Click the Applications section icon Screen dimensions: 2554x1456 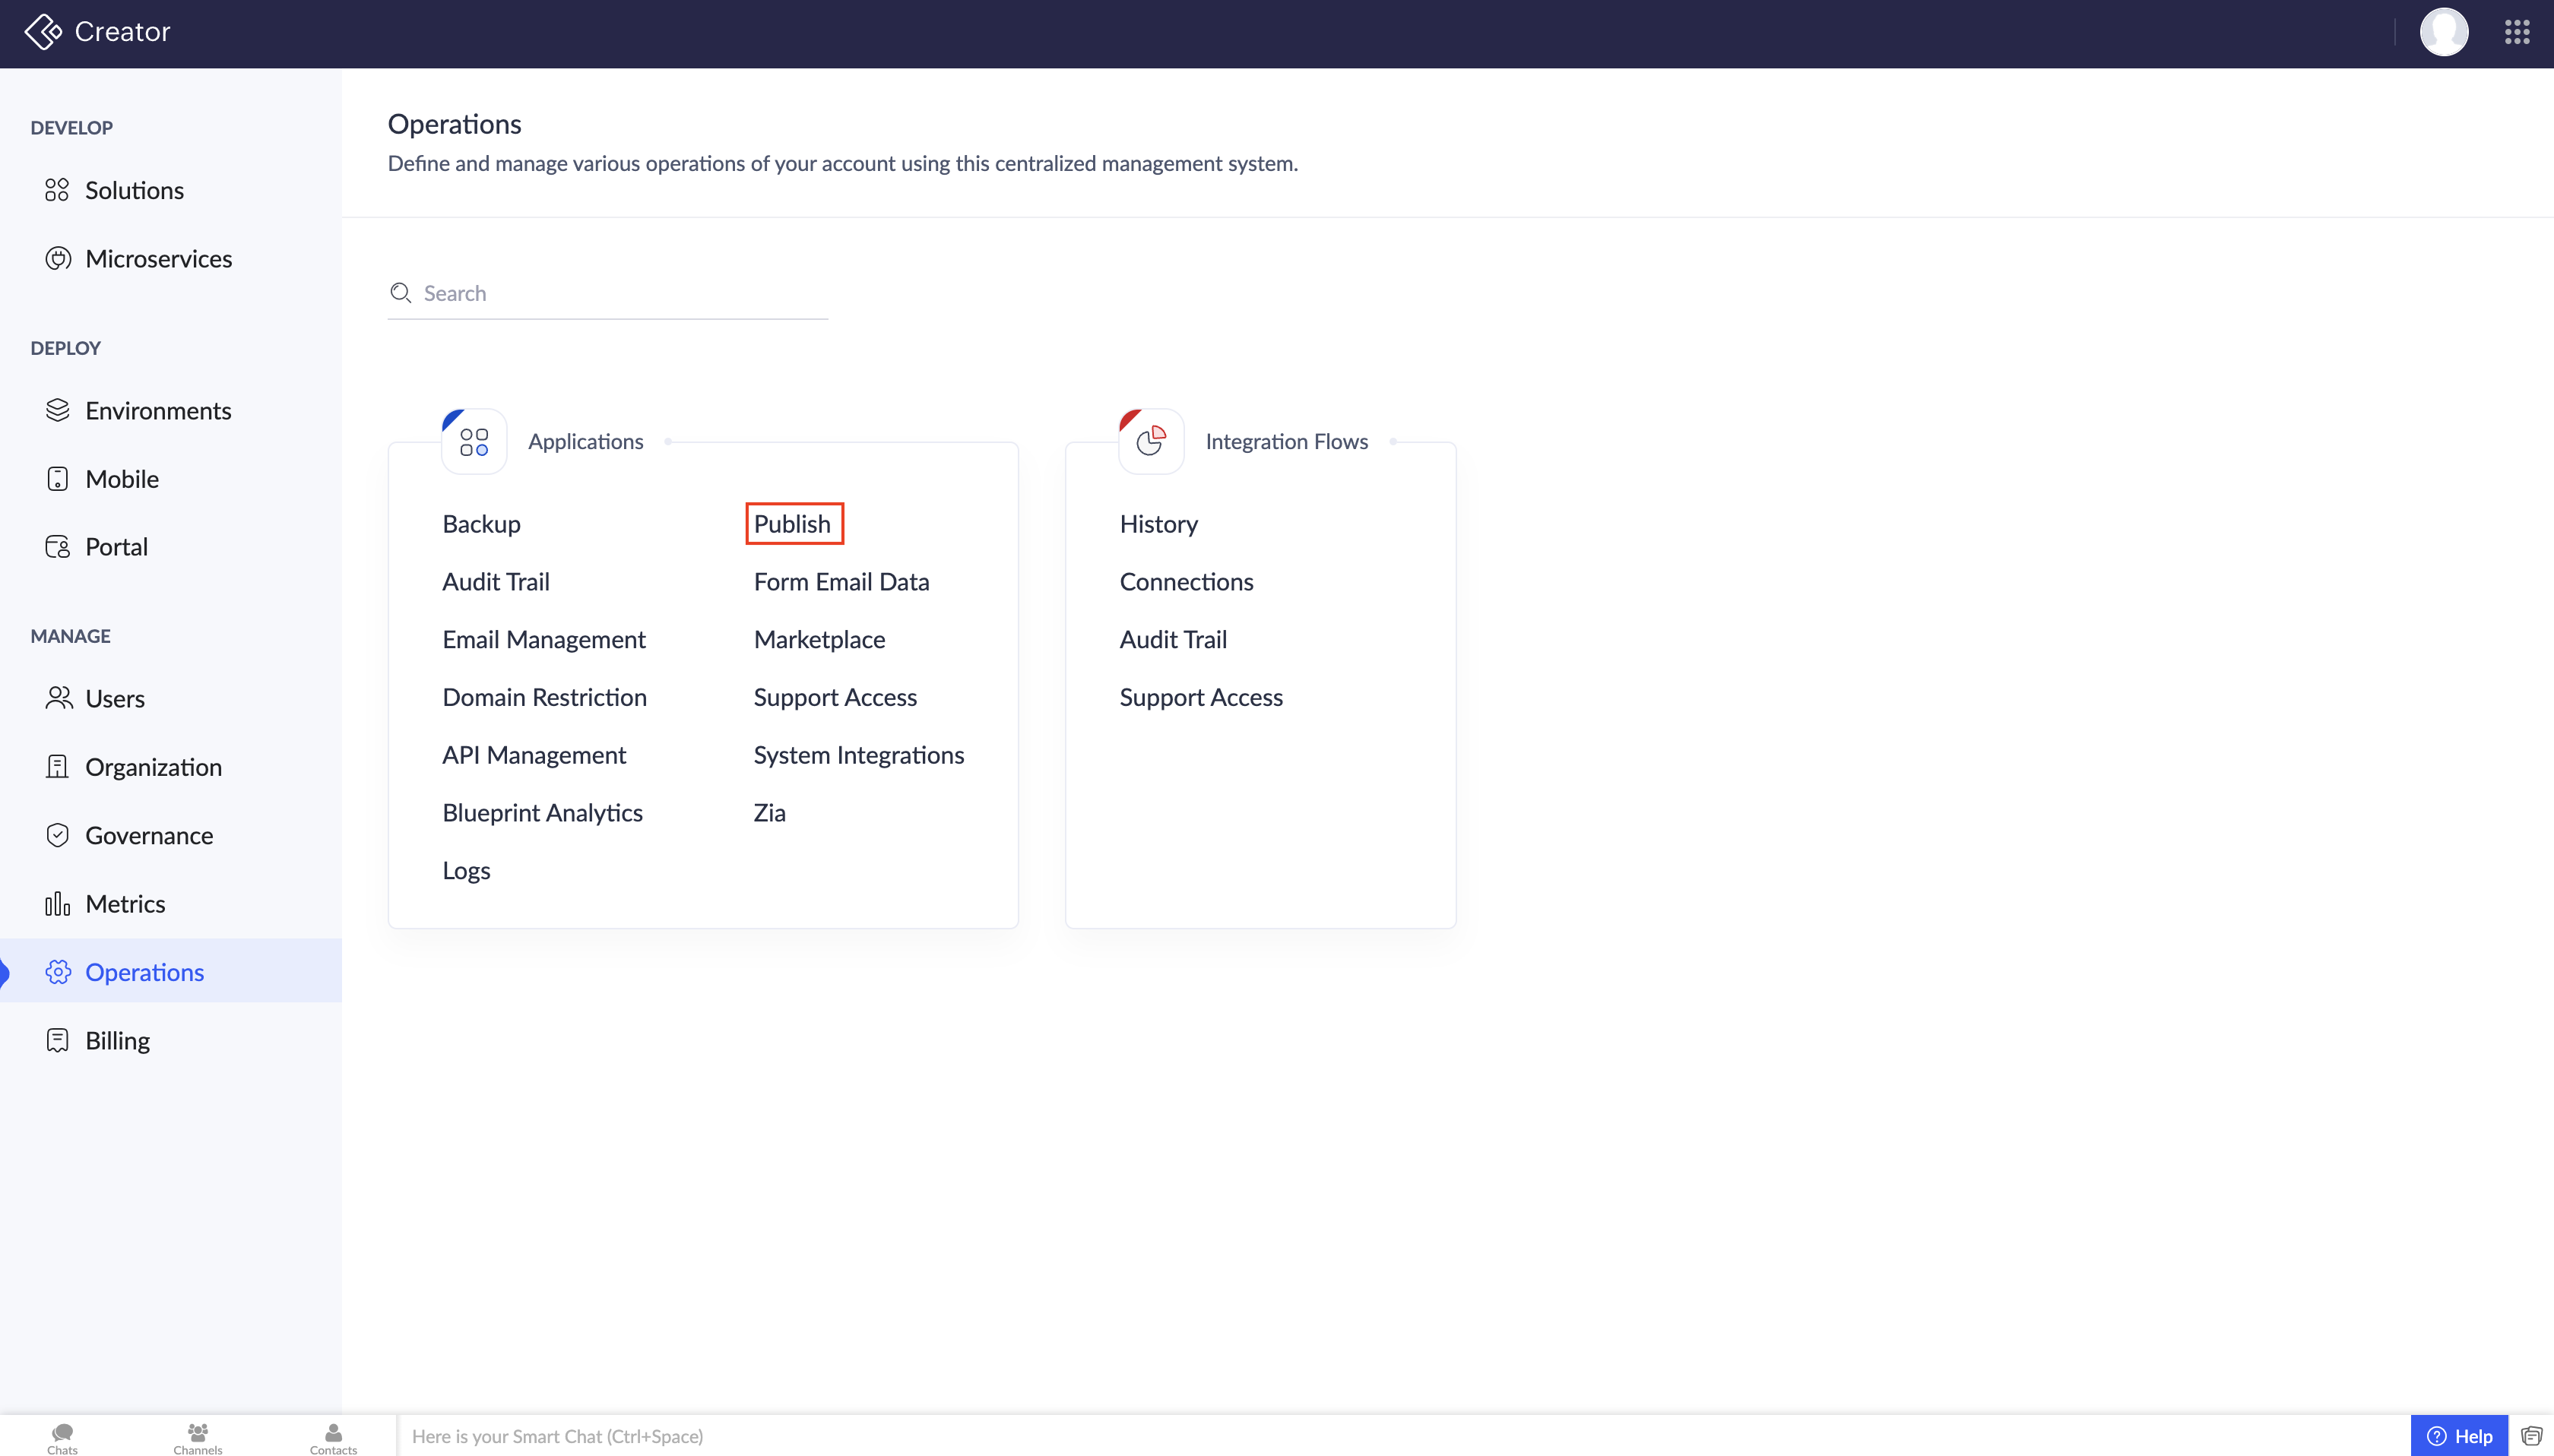click(x=474, y=441)
